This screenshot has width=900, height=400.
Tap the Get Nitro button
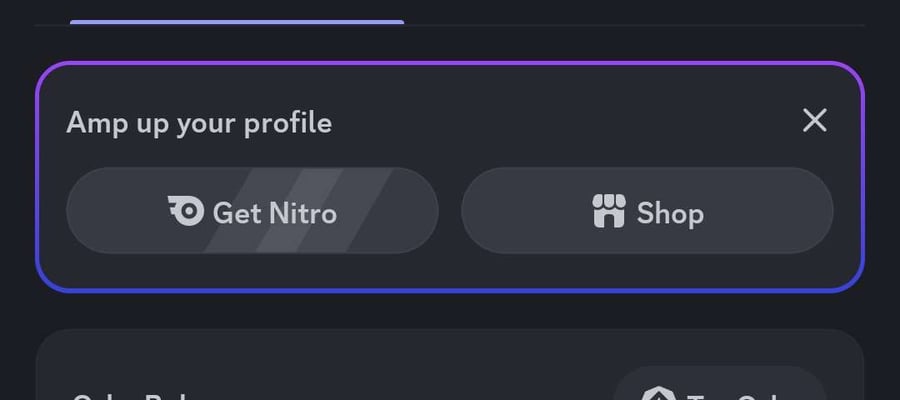[253, 211]
